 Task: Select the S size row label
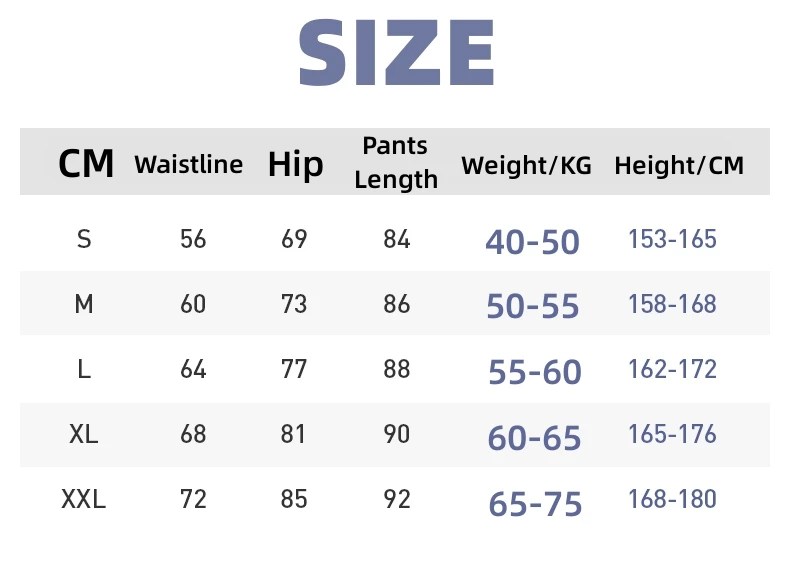click(x=84, y=239)
